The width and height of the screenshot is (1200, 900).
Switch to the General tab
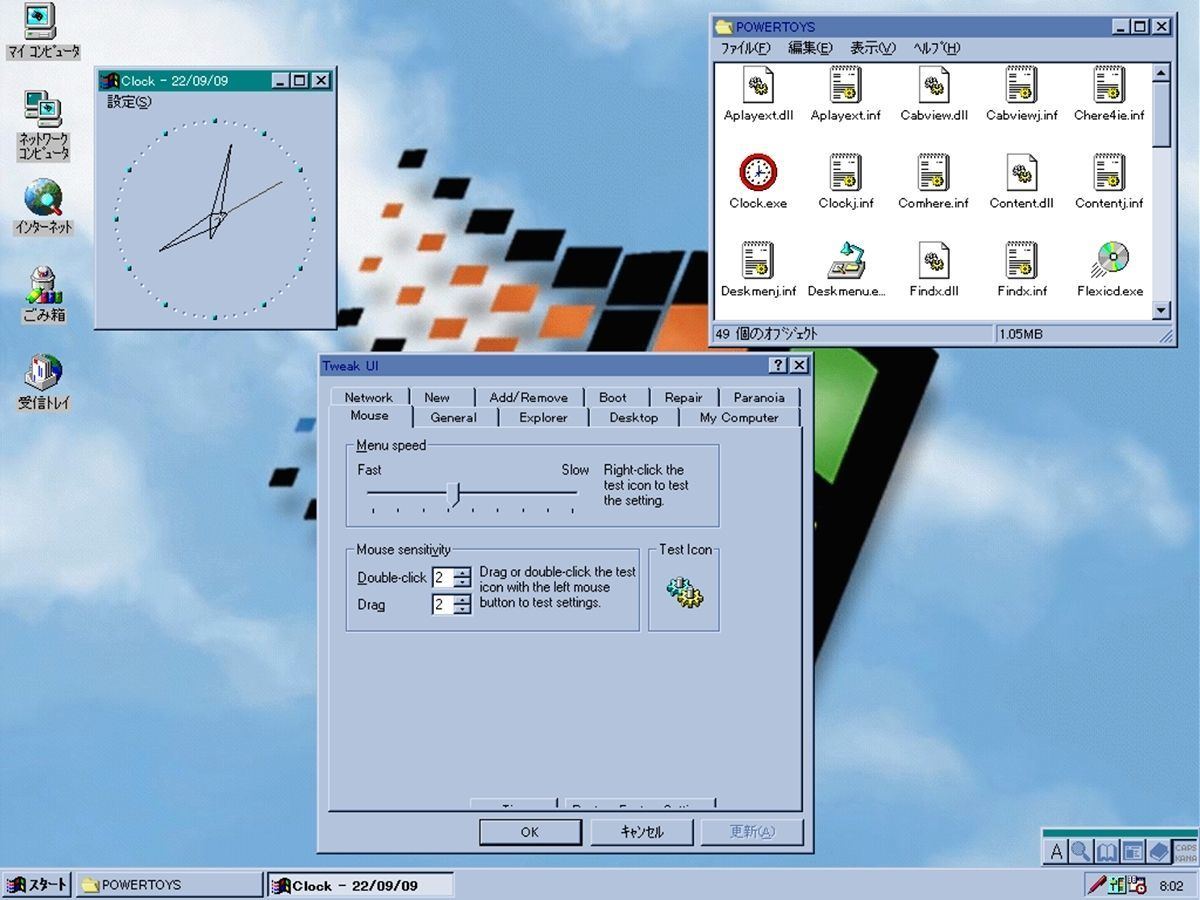coord(454,418)
